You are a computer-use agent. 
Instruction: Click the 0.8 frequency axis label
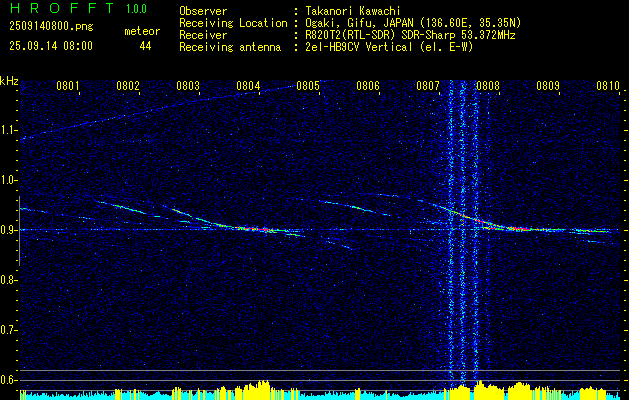point(7,280)
